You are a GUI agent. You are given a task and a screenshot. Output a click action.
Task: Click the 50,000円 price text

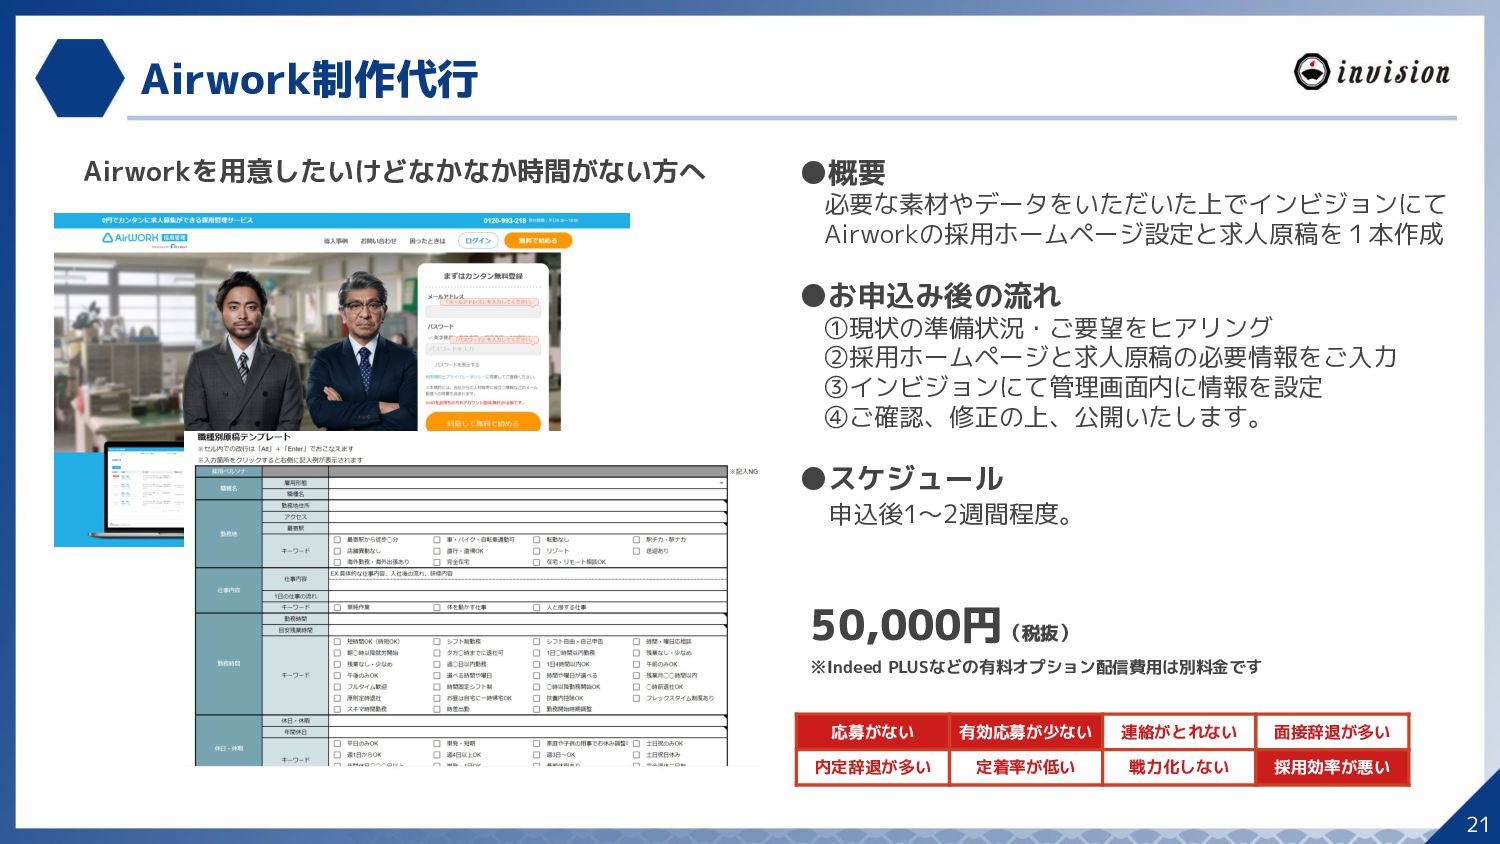point(905,626)
